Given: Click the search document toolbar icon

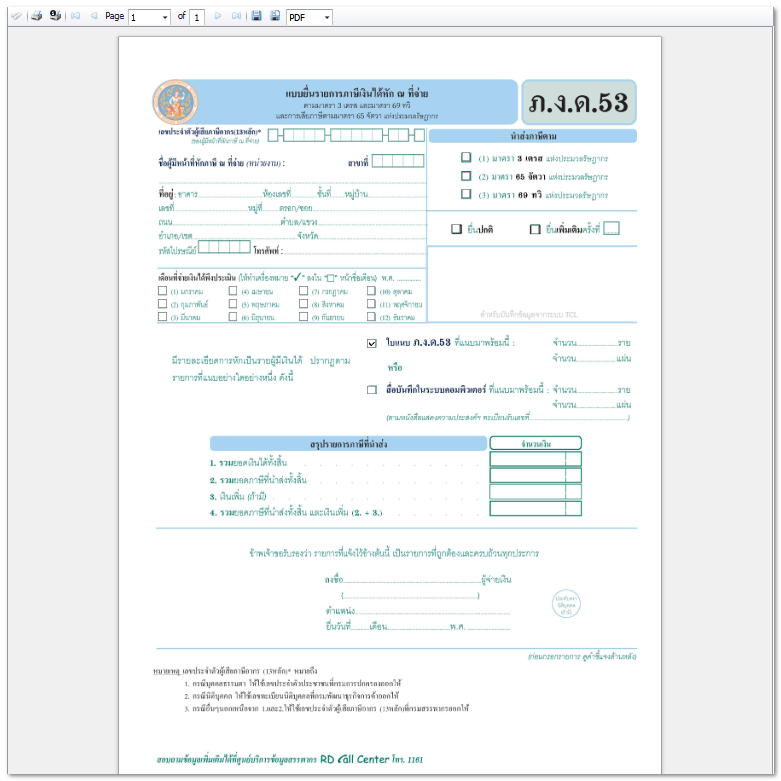Looking at the screenshot, I should [x=16, y=17].
